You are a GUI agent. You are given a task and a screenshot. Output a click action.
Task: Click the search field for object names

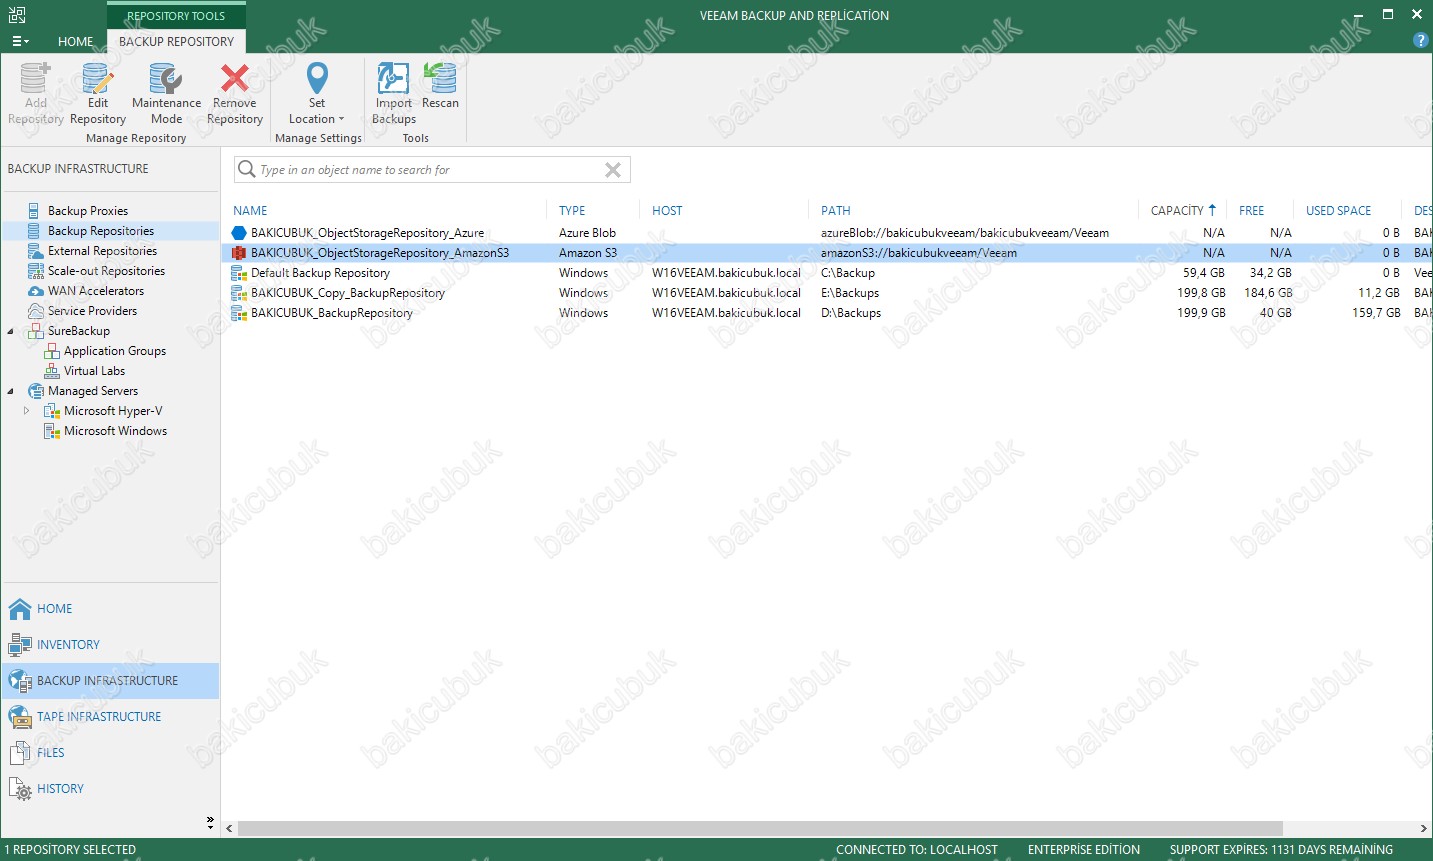pyautogui.click(x=430, y=170)
